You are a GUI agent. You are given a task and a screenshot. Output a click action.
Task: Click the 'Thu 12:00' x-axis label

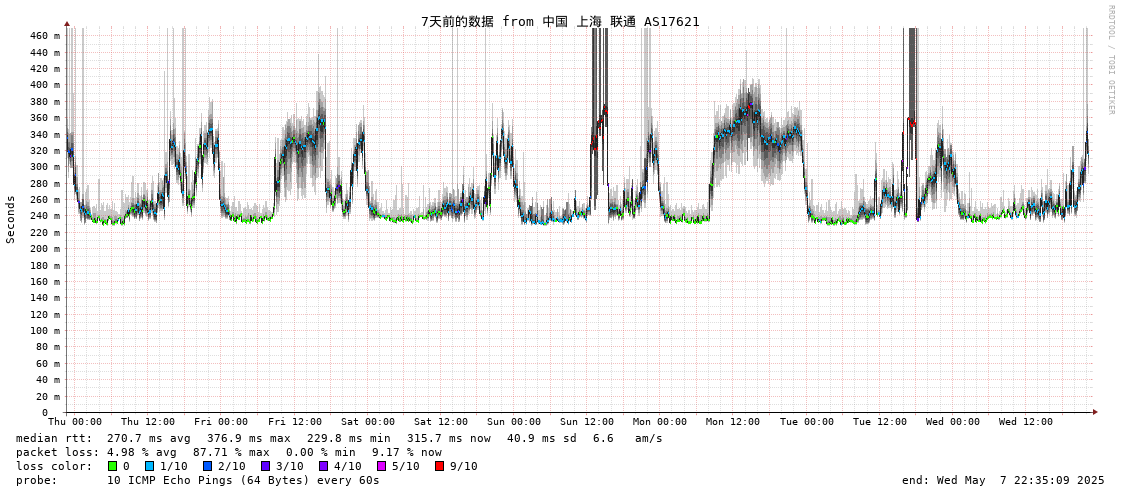click(148, 422)
